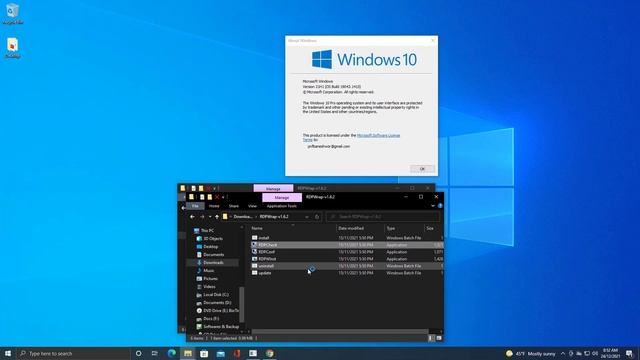The width and height of the screenshot is (640, 360).
Task: Select the update batch file
Action: (346, 273)
